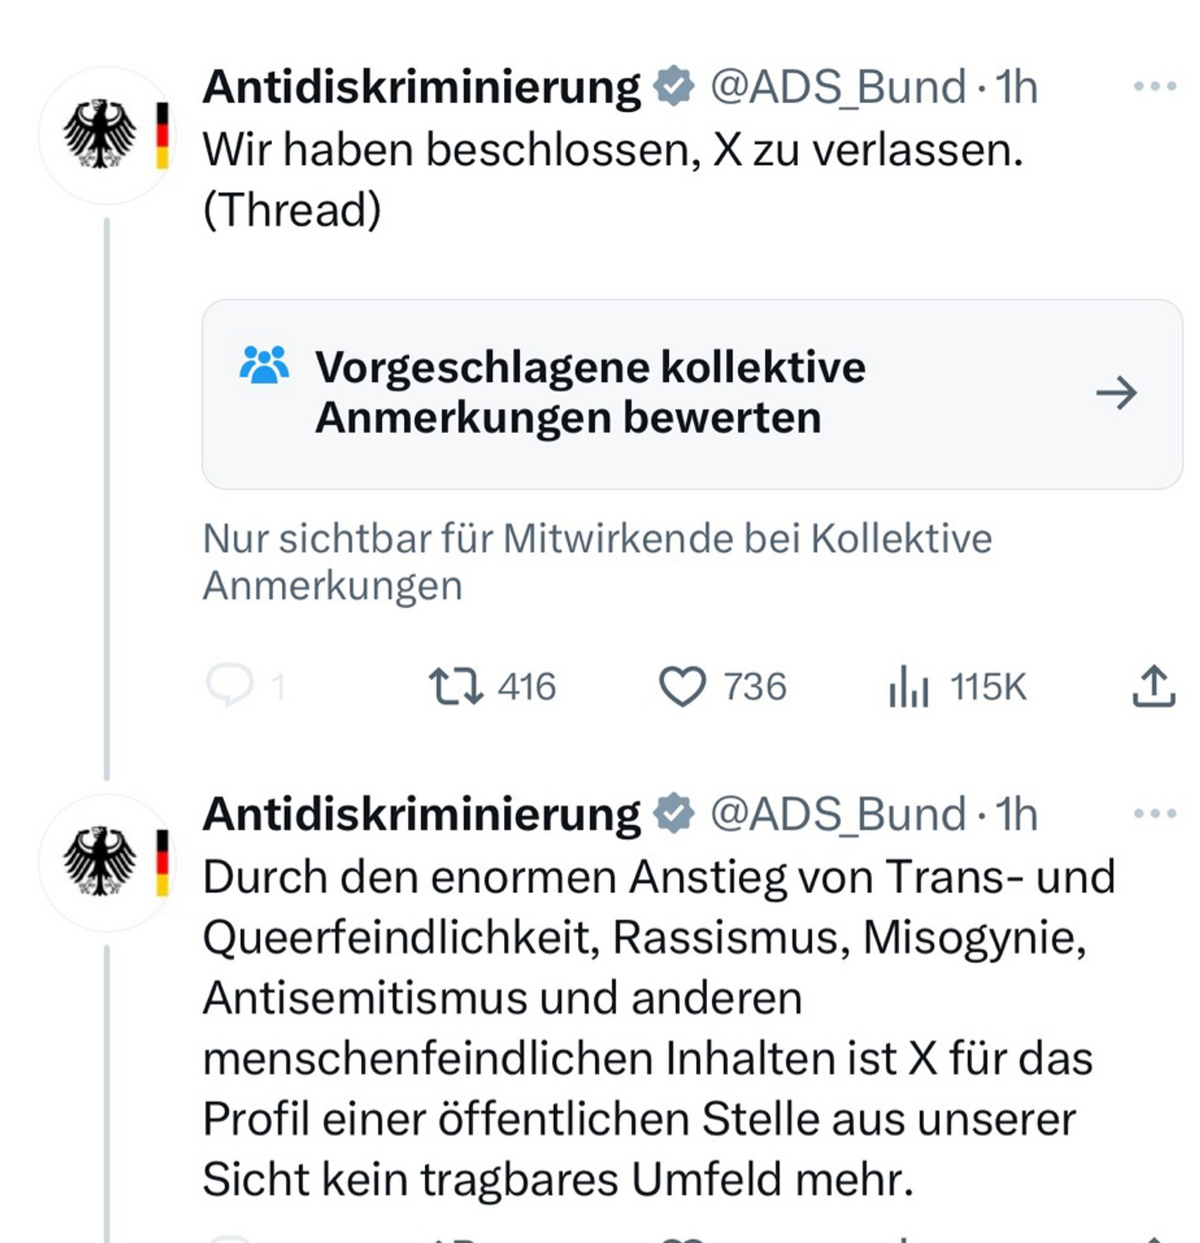The image size is (1200, 1243).
Task: Click the Antidiskriminierung display name link
Action: click(420, 86)
